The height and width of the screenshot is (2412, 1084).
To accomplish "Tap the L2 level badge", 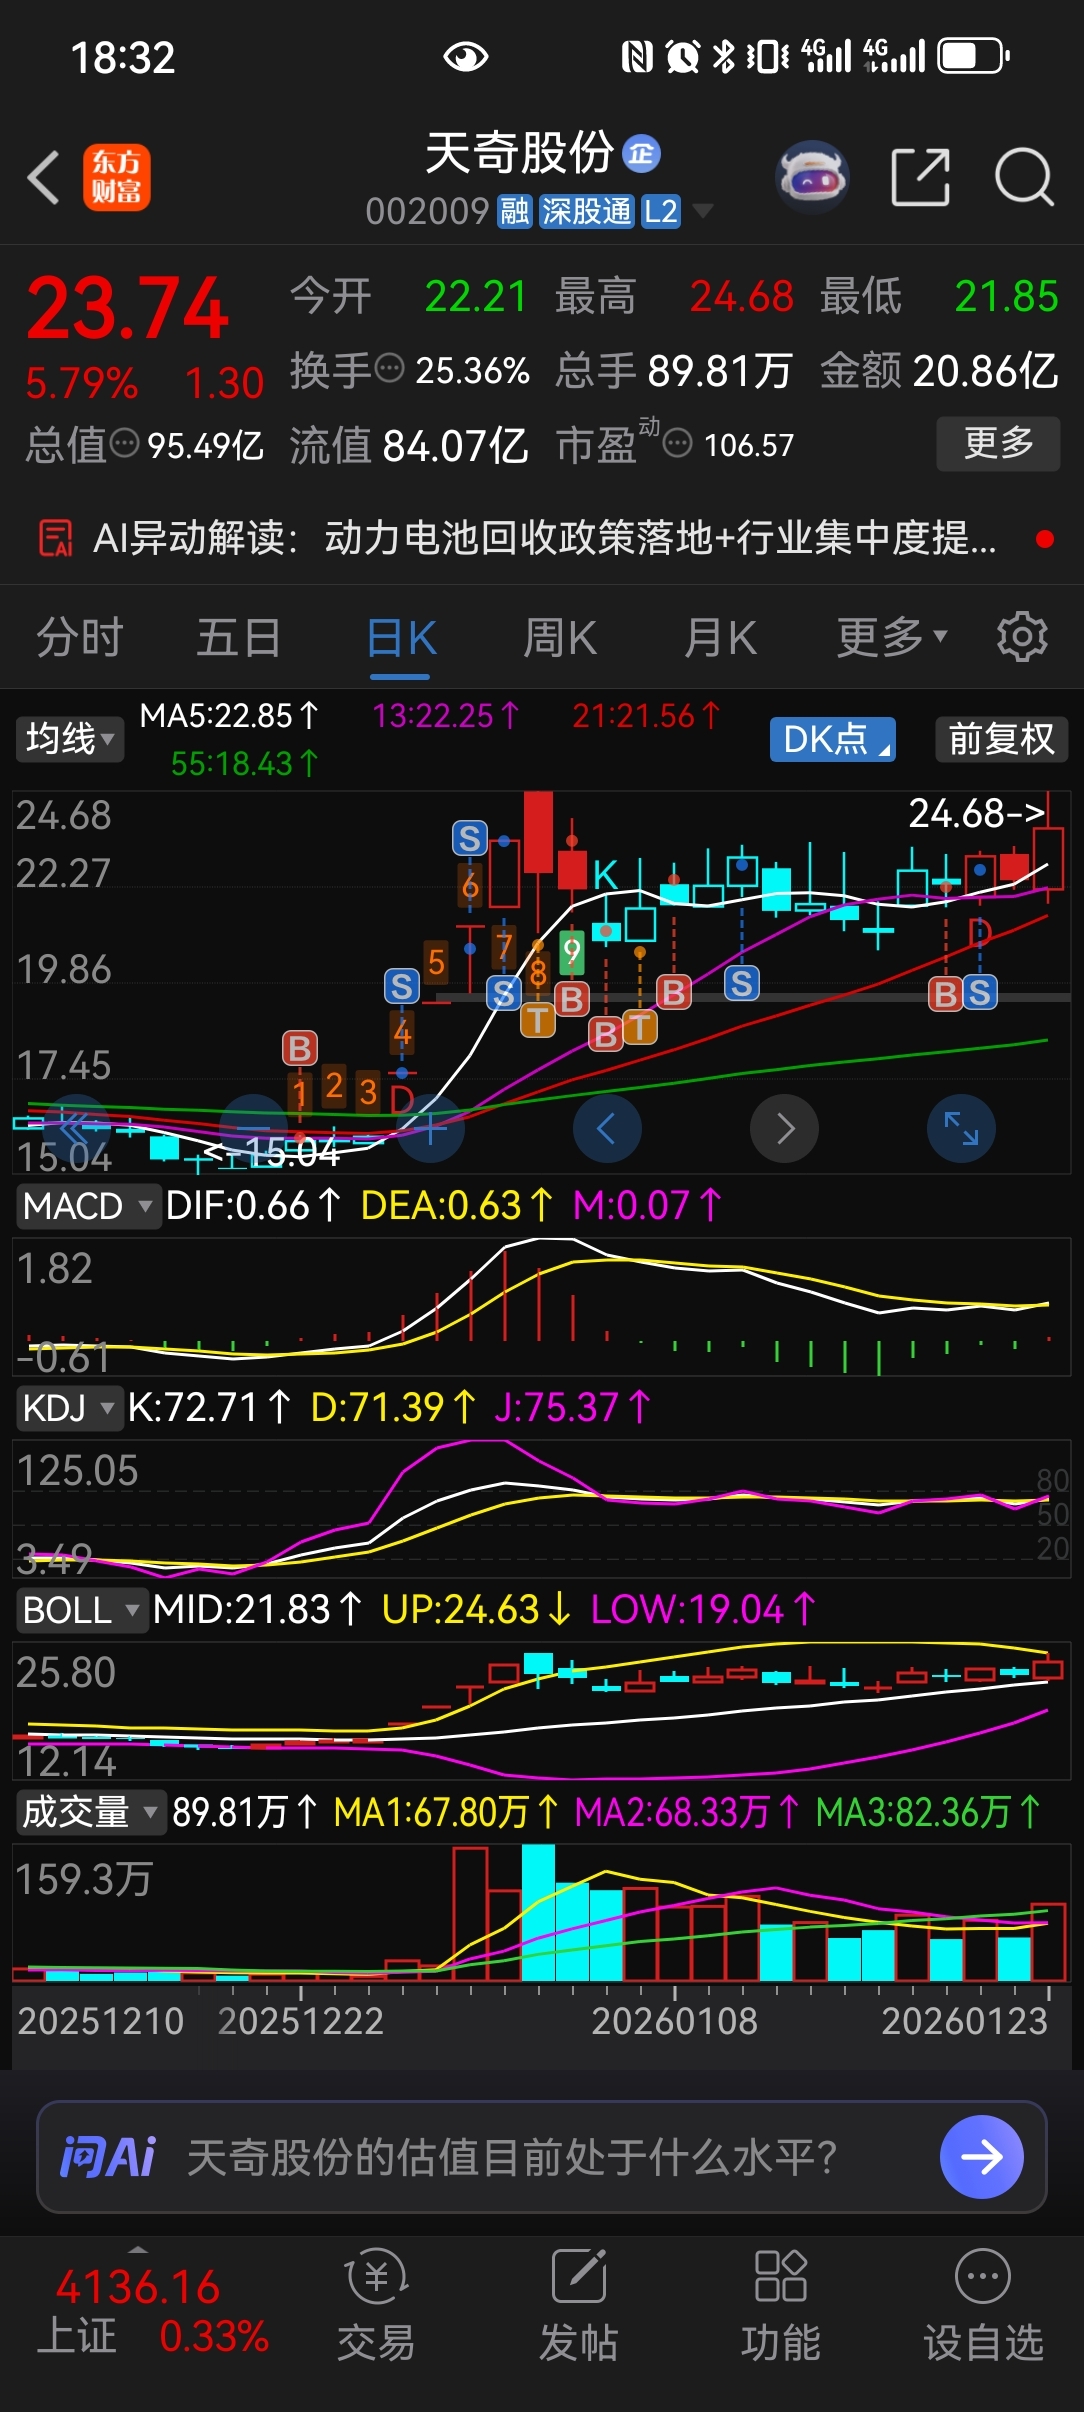I will pos(660,211).
